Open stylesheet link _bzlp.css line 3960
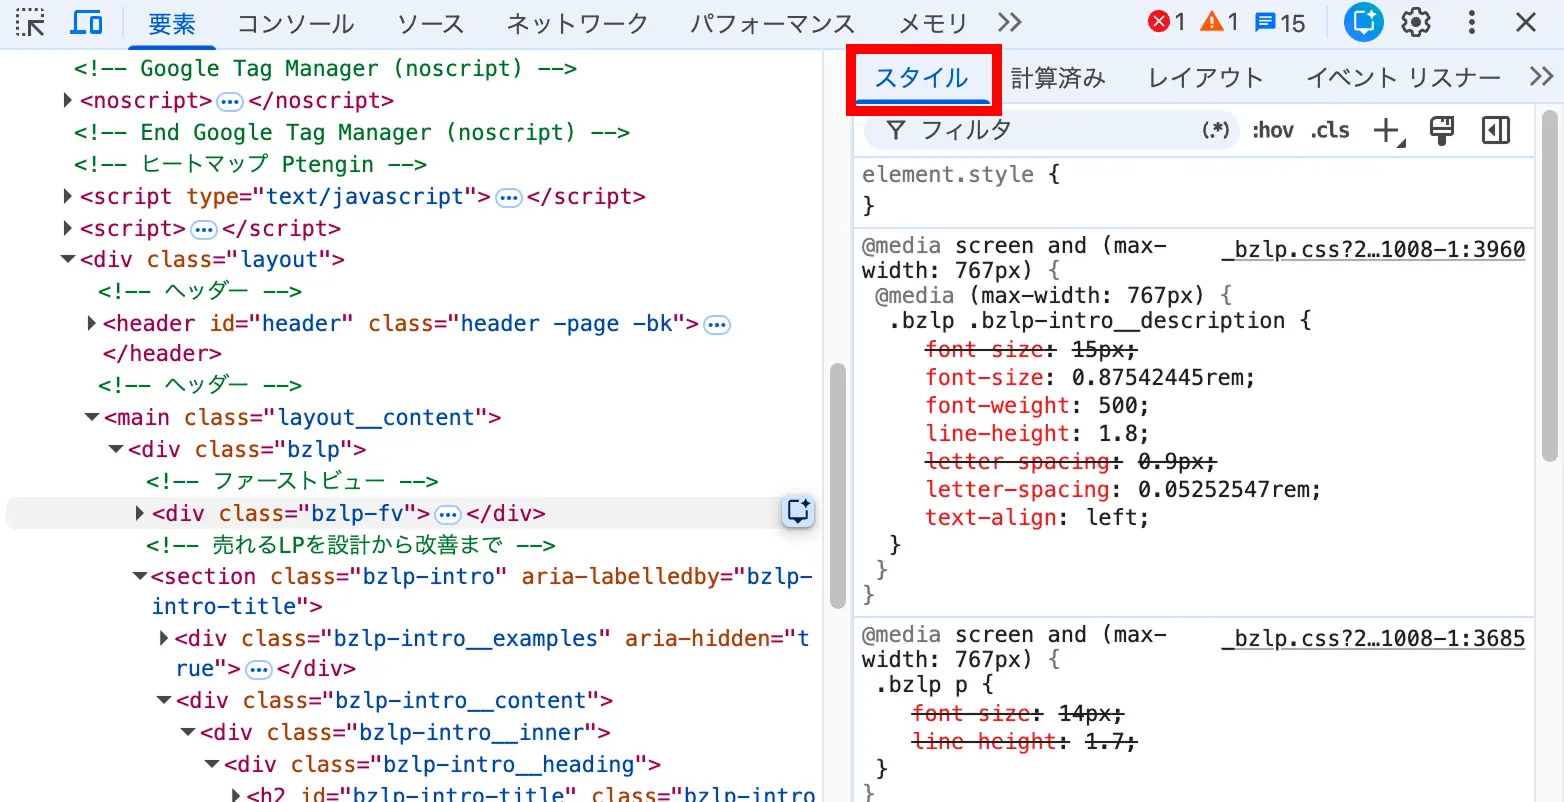This screenshot has height=802, width=1564. tap(1373, 249)
